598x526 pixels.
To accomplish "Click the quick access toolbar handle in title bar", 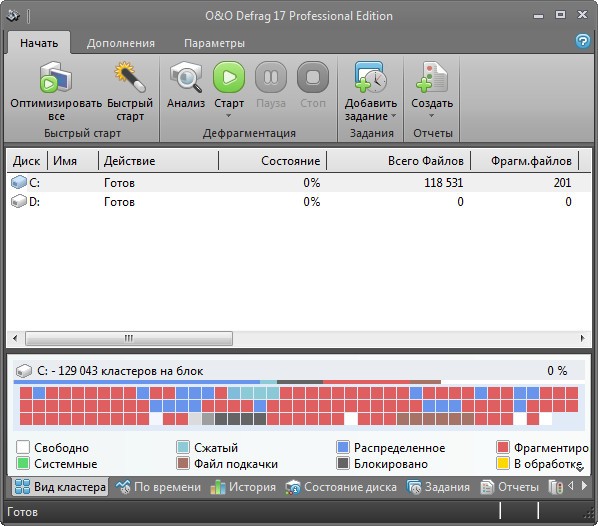I will click(x=29, y=16).
